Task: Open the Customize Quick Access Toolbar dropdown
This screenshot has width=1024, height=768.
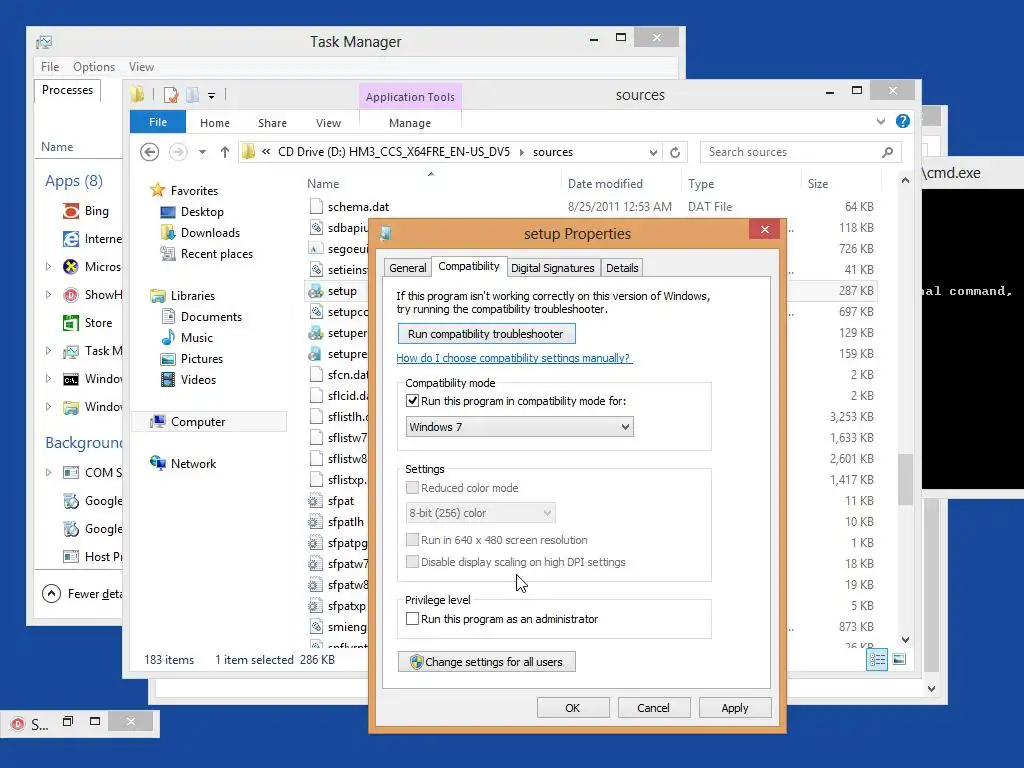Action: pos(212,96)
